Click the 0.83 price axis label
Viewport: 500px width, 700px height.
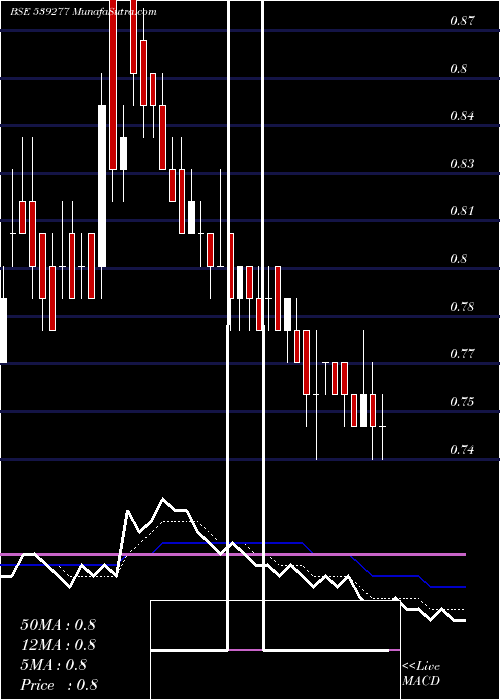(462, 164)
